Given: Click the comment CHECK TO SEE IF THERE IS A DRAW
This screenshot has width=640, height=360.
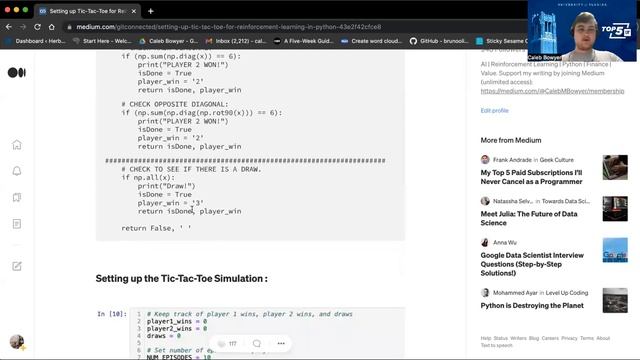Looking at the screenshot, I should pyautogui.click(x=191, y=169).
